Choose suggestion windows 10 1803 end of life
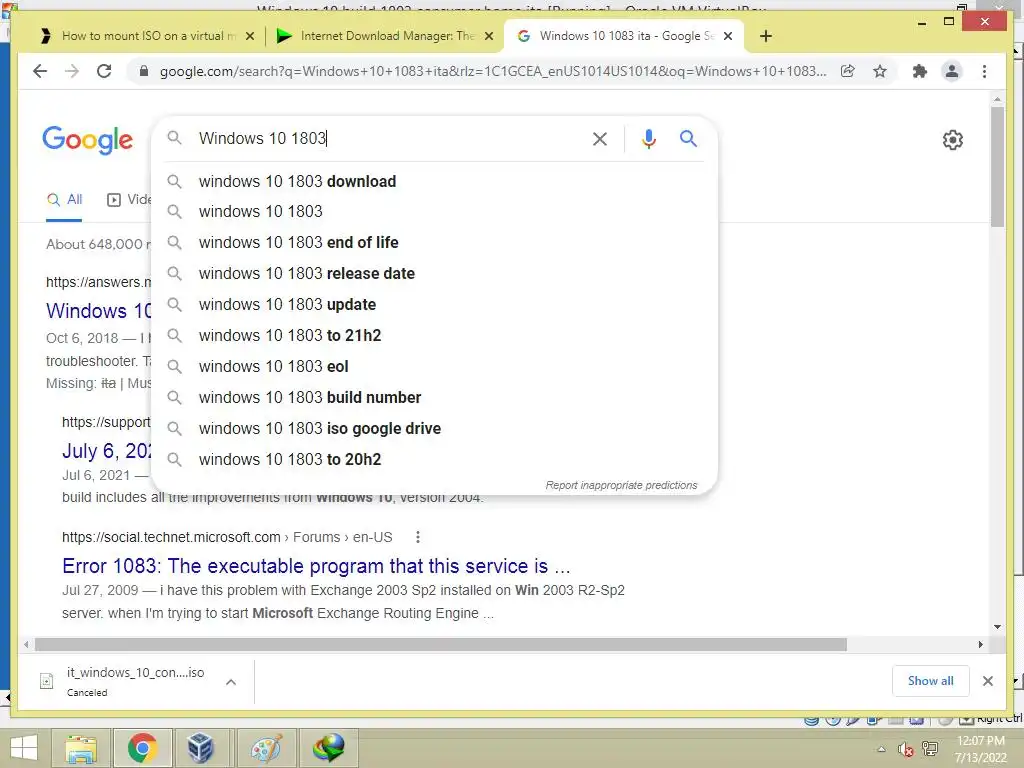The height and width of the screenshot is (768, 1024). pos(434,242)
